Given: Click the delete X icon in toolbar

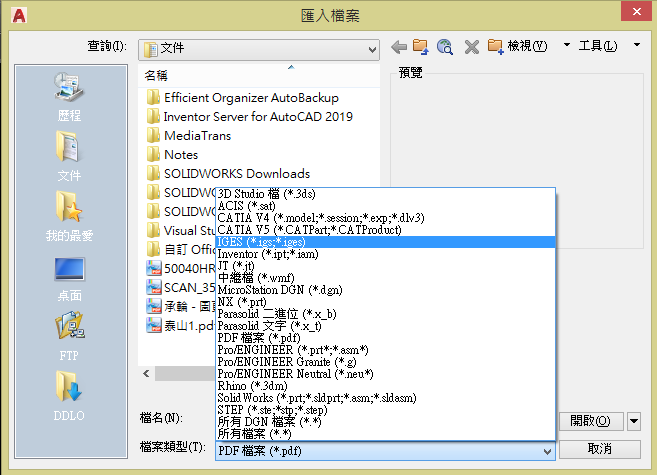Looking at the screenshot, I should 472,47.
